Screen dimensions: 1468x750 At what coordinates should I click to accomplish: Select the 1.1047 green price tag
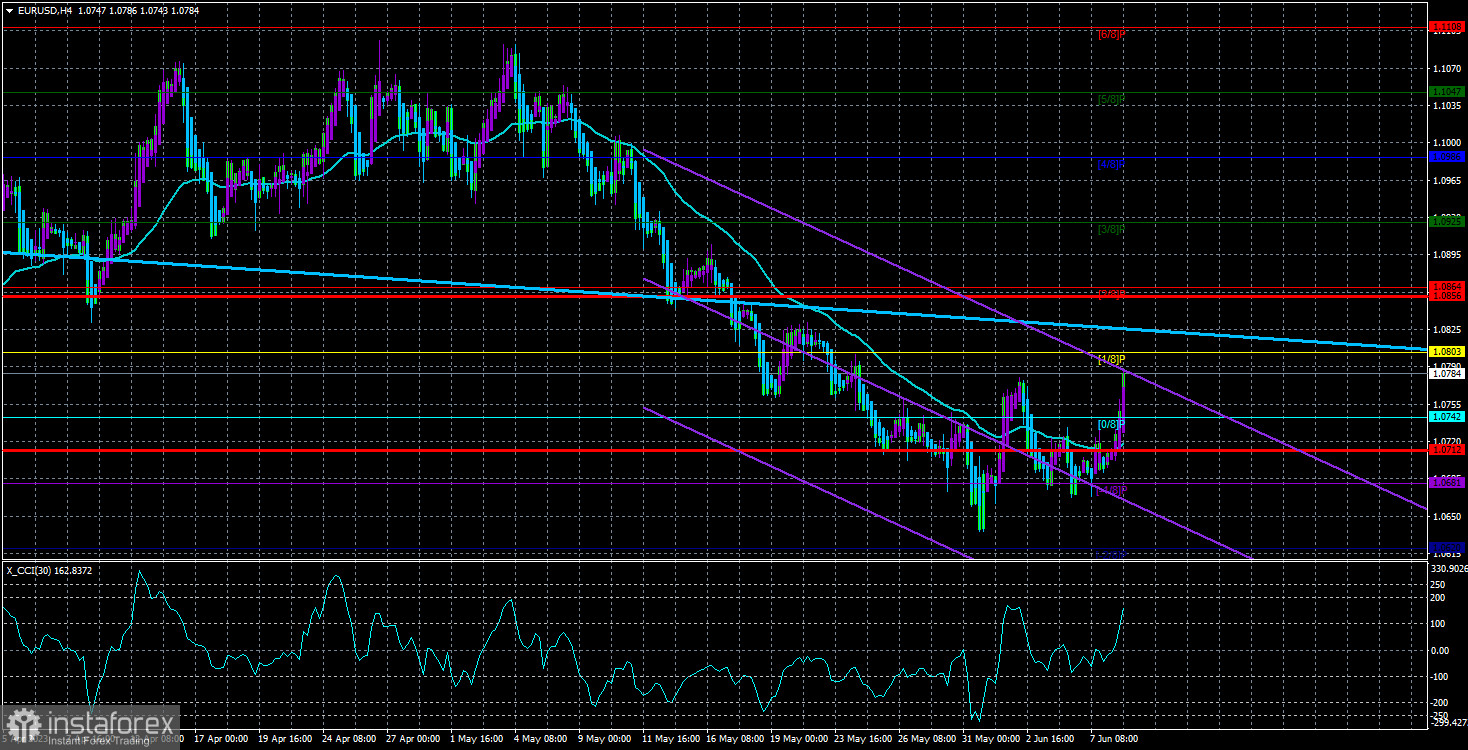point(1447,92)
